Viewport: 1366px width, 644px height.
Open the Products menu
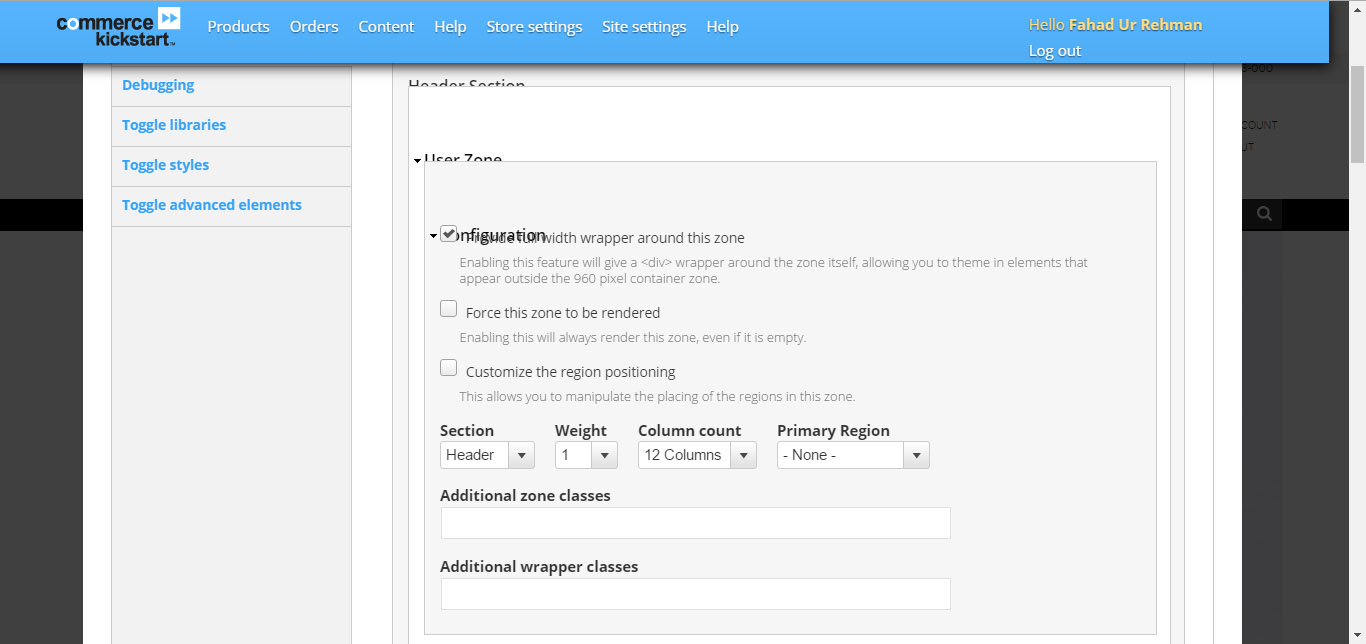[238, 27]
